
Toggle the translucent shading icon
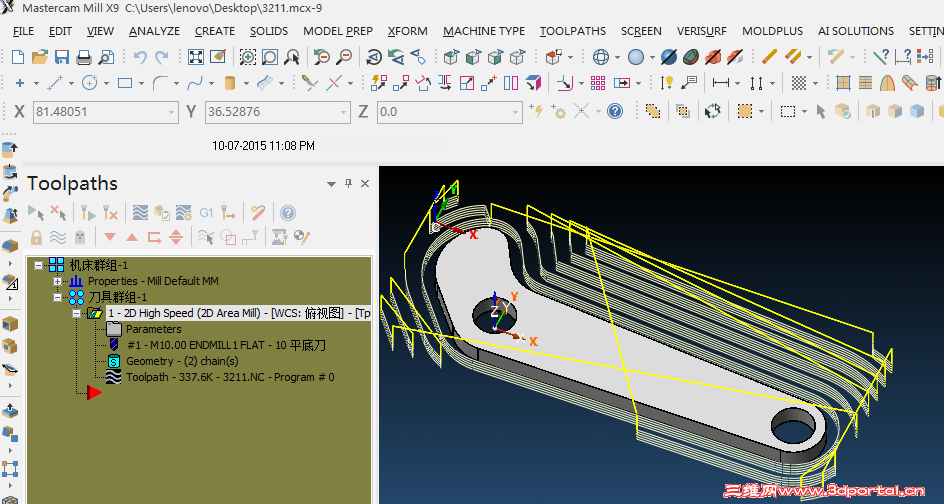pyautogui.click(x=669, y=57)
